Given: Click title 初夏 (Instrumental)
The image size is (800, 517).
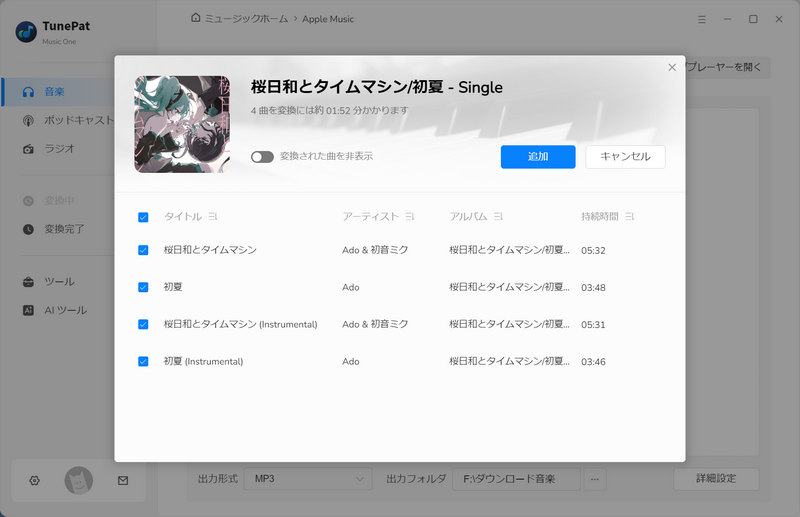Looking at the screenshot, I should 203,361.
